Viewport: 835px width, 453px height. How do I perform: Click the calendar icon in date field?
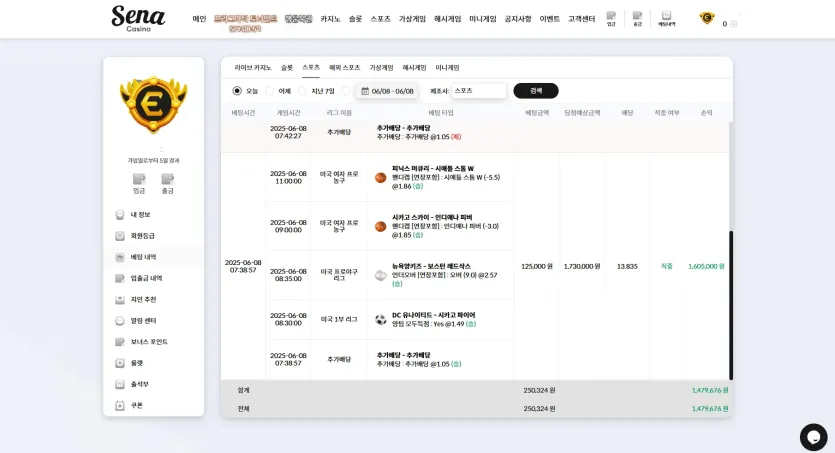click(365, 91)
